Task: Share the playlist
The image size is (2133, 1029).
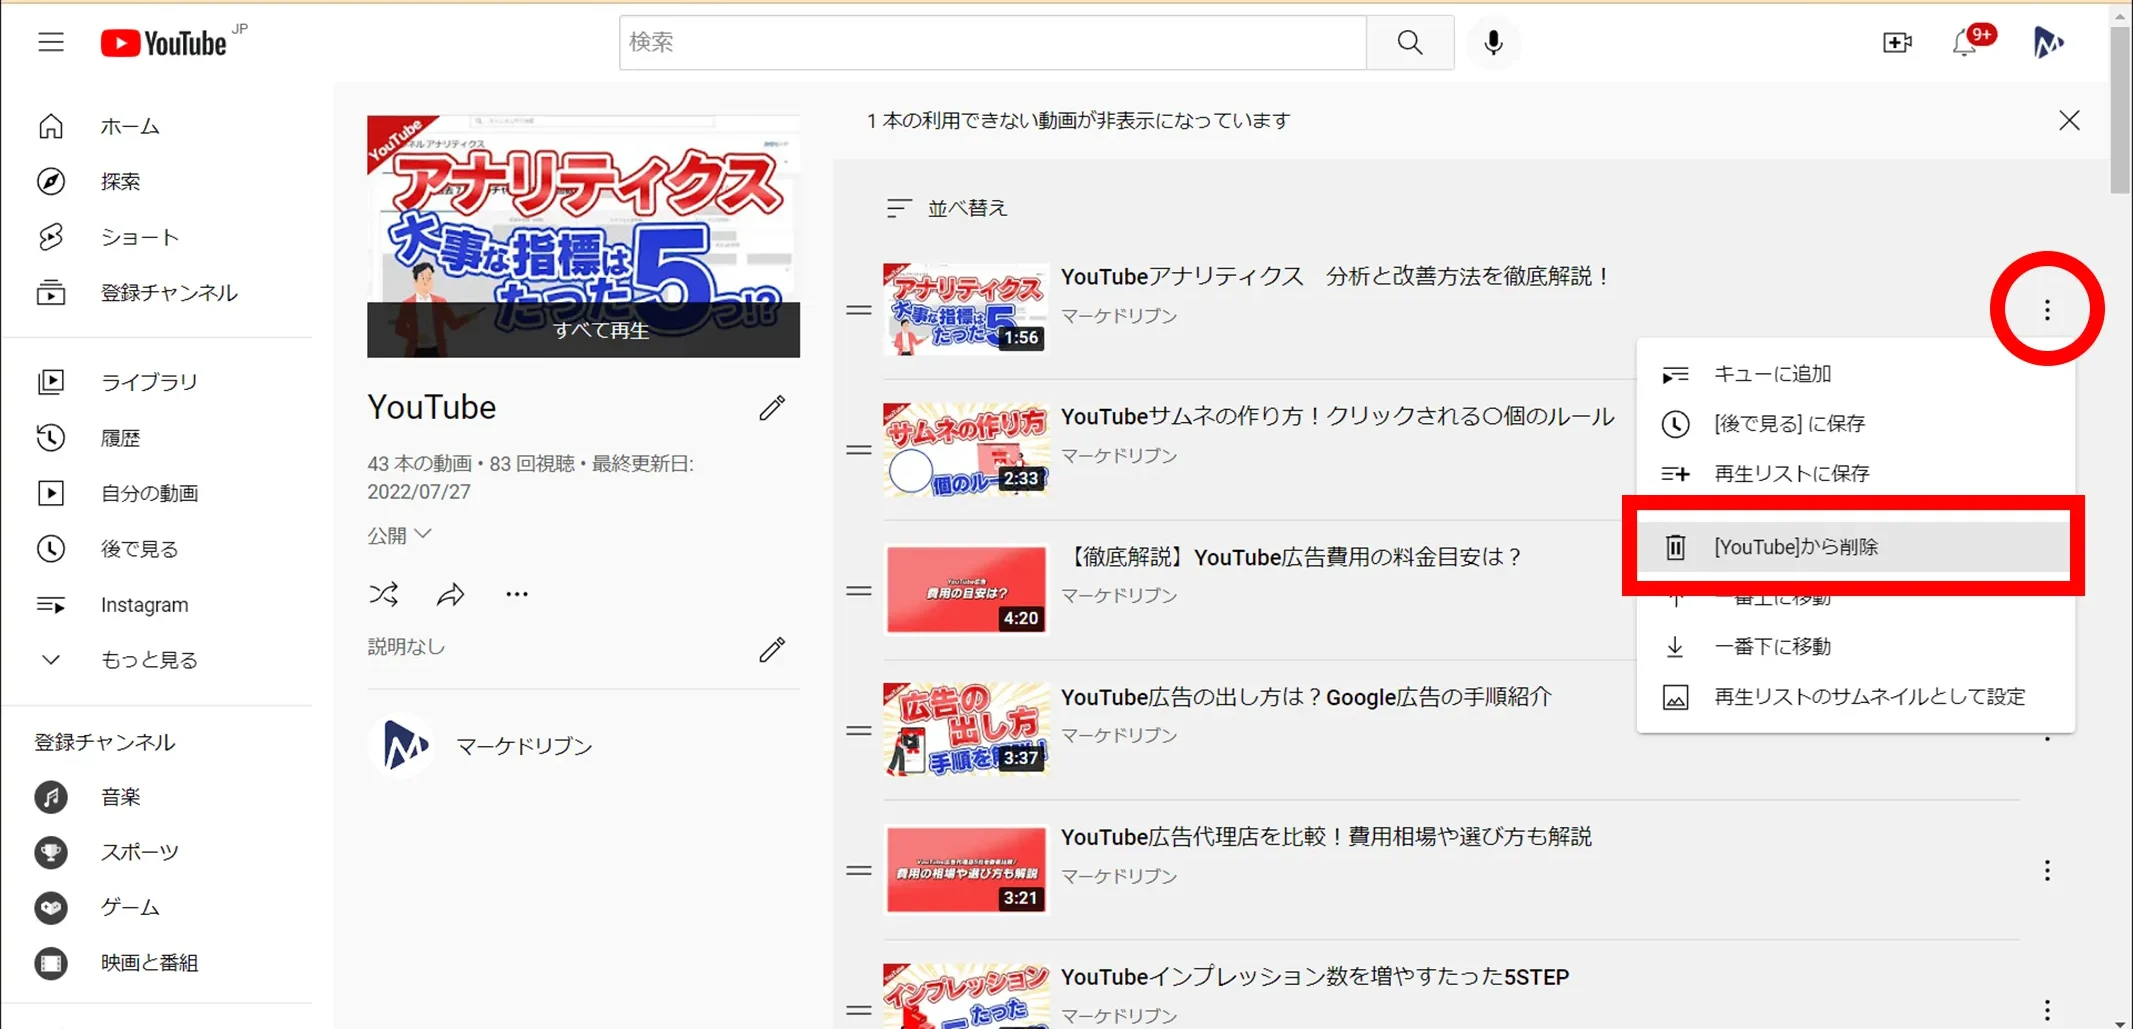Action: (451, 594)
